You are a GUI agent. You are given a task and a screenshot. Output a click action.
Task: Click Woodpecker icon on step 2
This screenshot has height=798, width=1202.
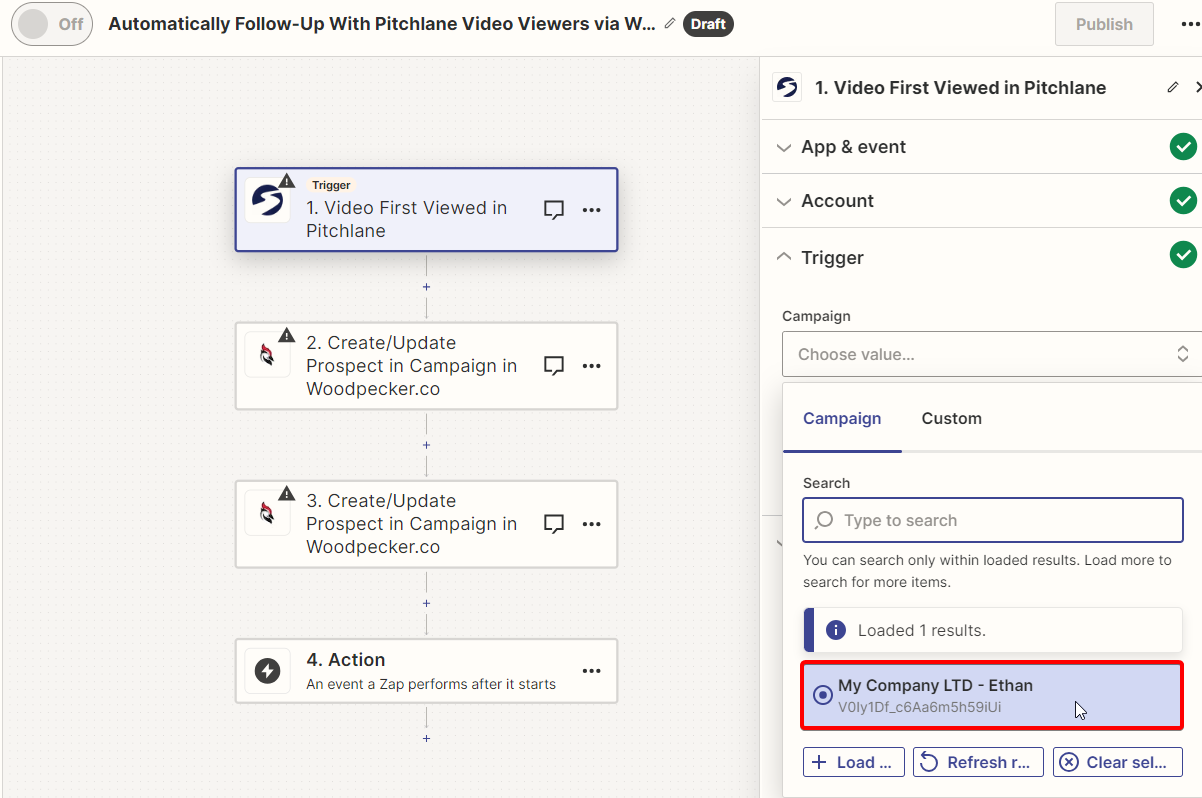tap(267, 355)
